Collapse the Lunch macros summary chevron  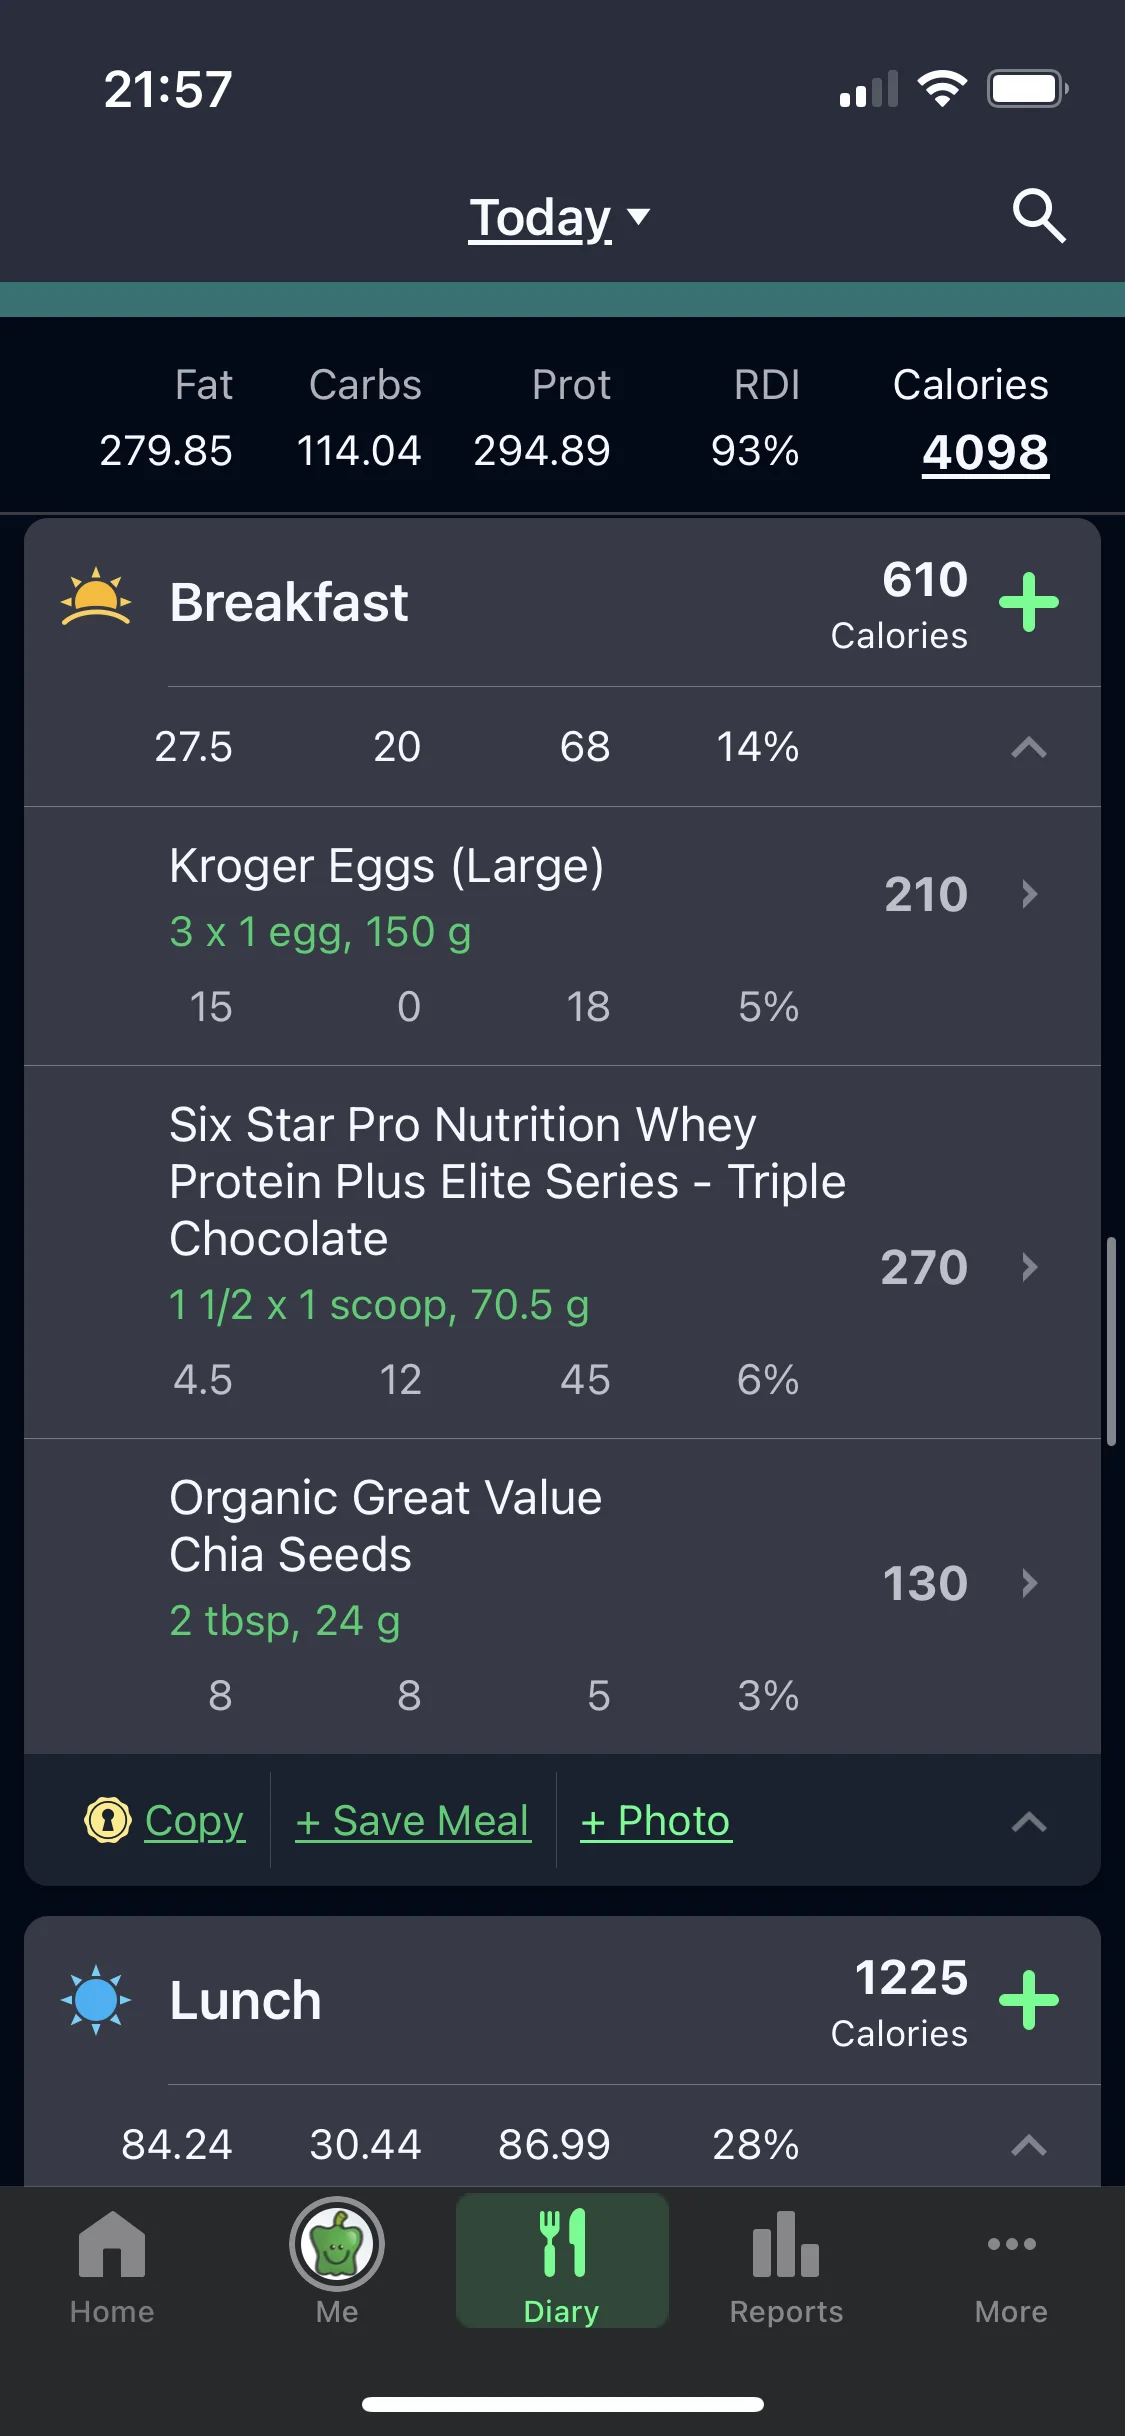[1029, 2145]
